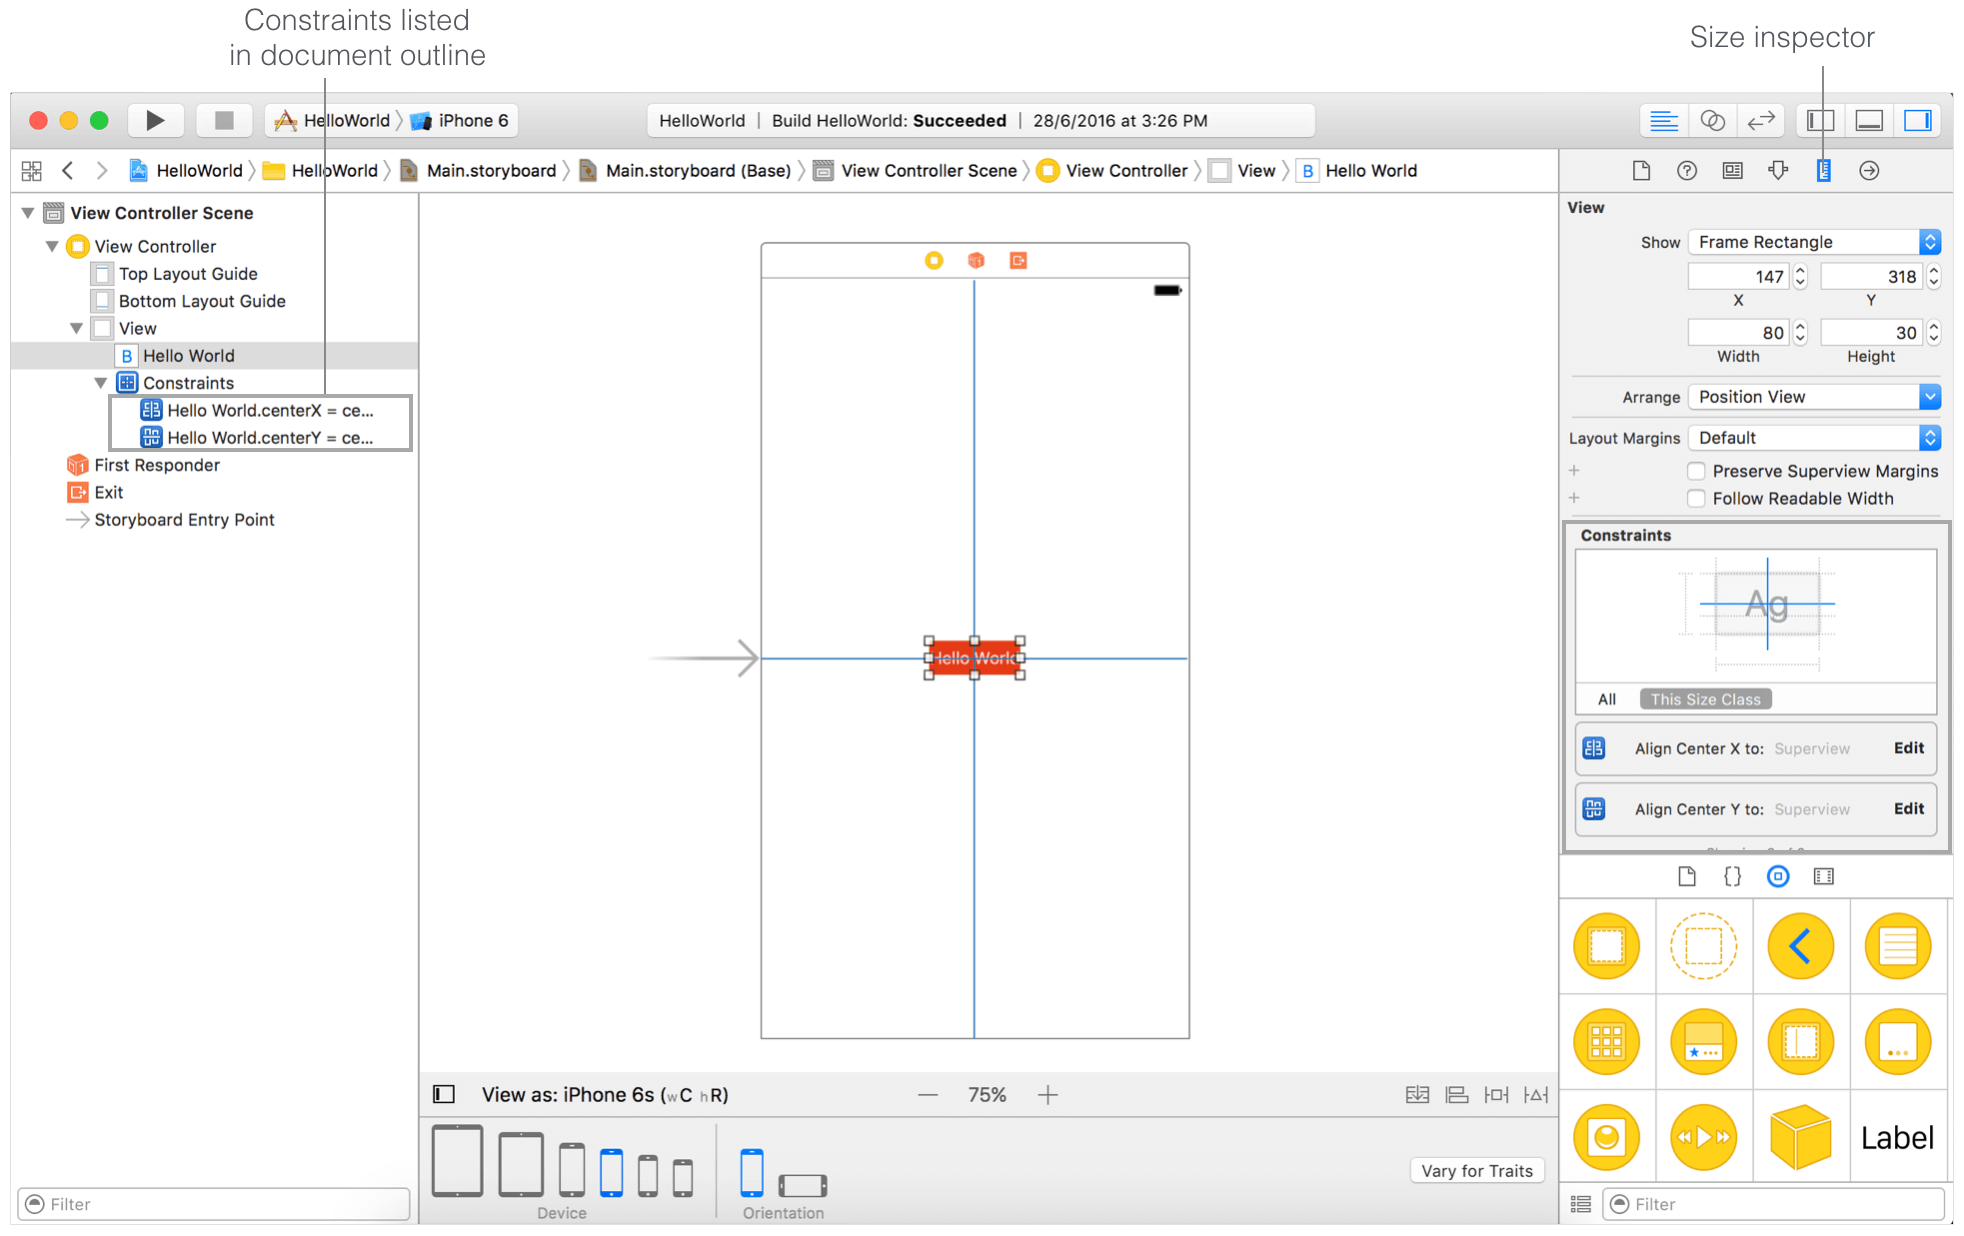Screen dimensions: 1964x1236
Task: Select the All constraints tab
Action: pyautogui.click(x=1606, y=699)
